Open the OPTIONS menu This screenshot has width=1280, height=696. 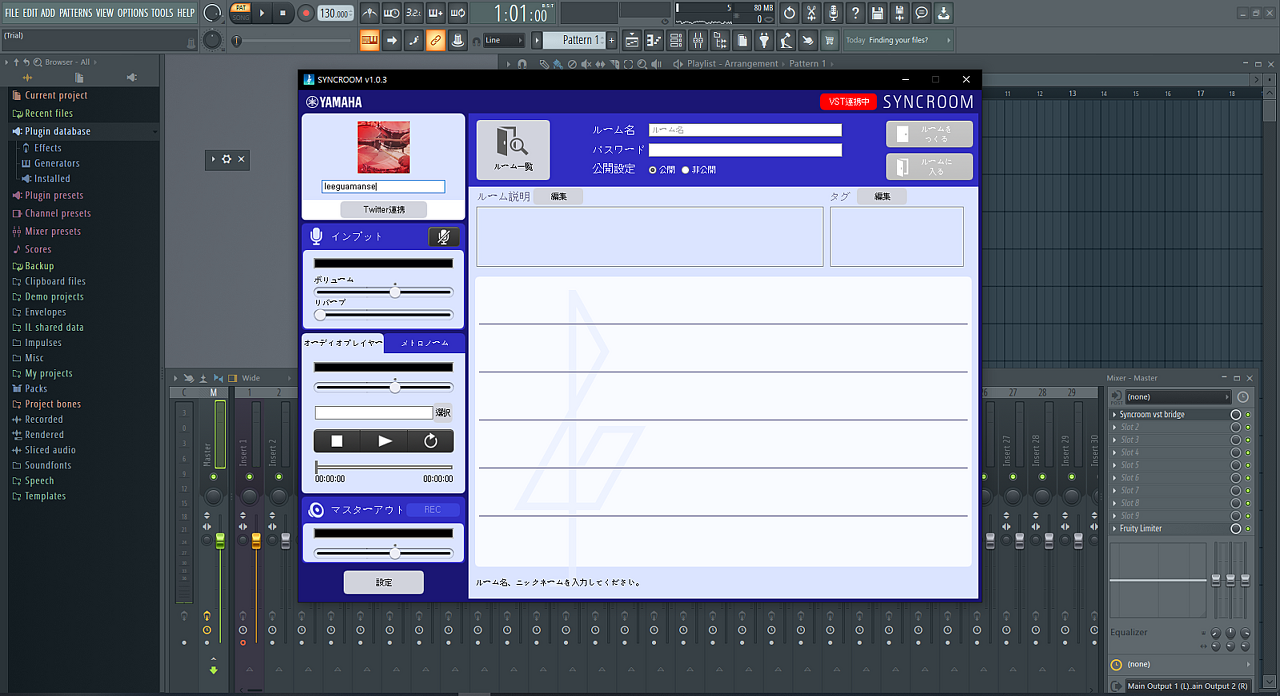[132, 13]
